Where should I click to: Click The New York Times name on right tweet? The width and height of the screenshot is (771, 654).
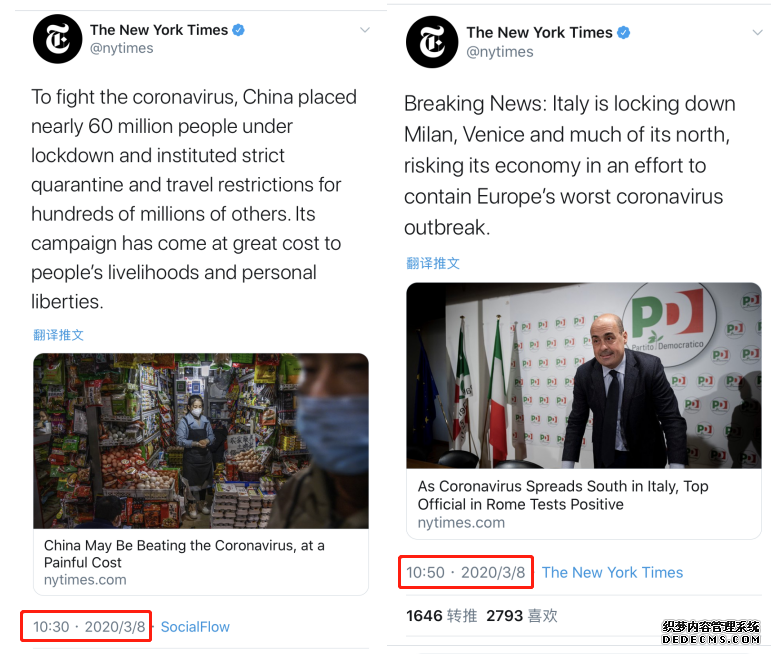click(539, 32)
